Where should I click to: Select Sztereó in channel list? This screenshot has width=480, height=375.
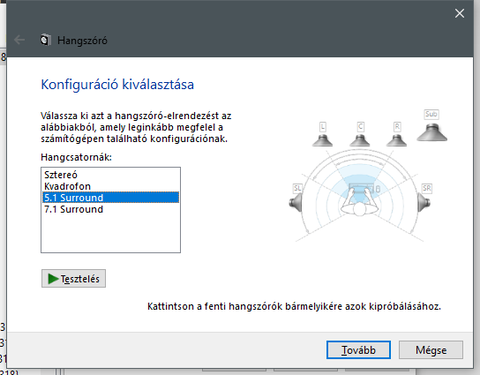(x=111, y=175)
